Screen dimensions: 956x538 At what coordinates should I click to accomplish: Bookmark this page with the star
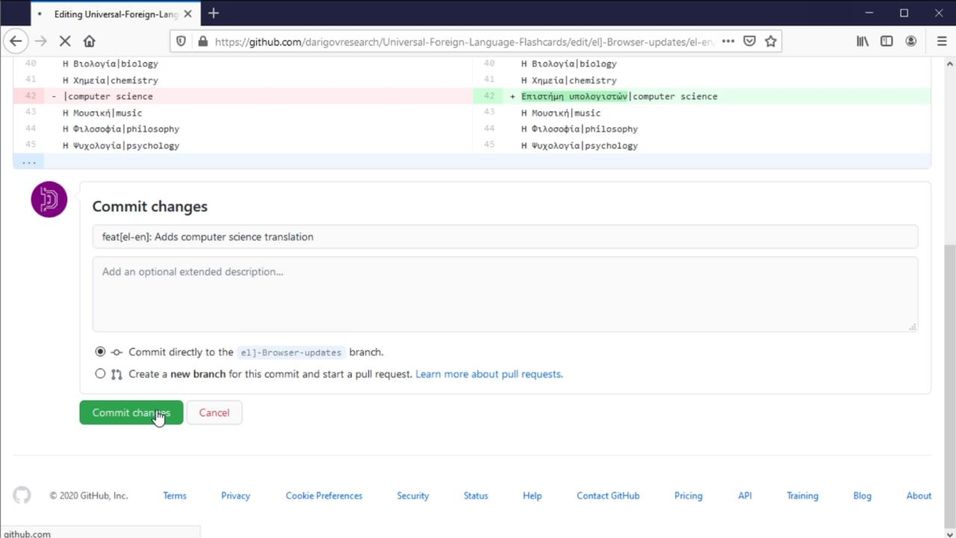point(771,41)
